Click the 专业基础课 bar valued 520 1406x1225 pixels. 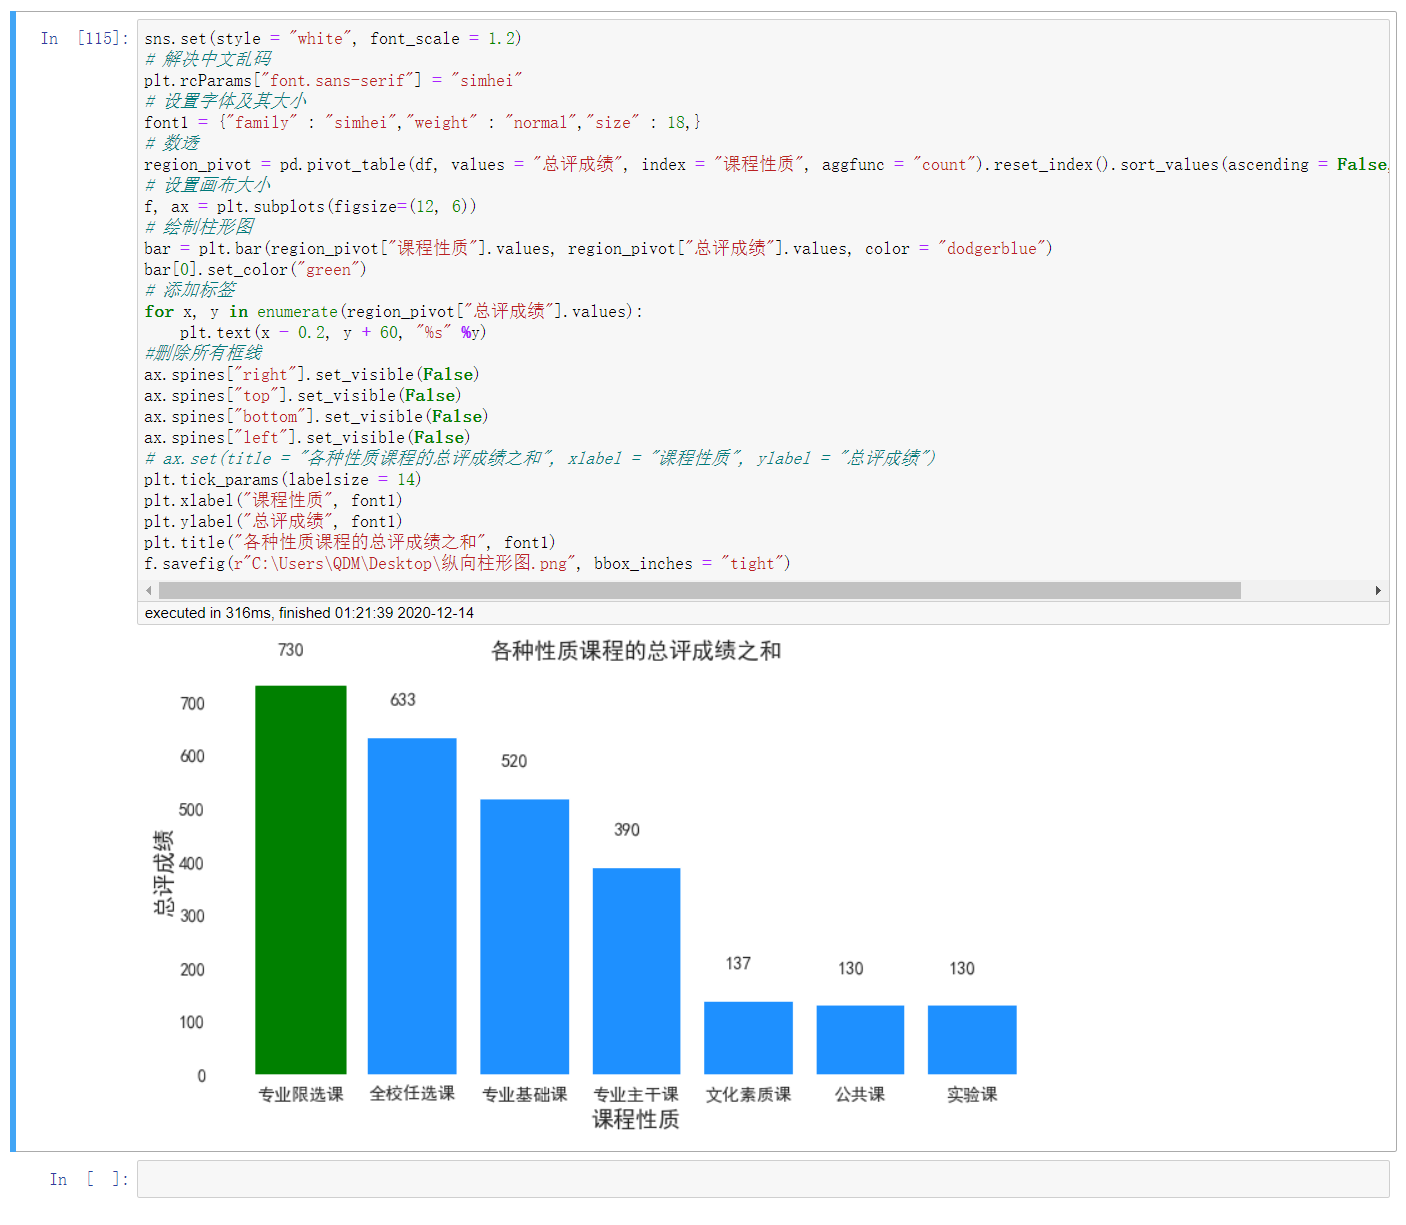(524, 936)
